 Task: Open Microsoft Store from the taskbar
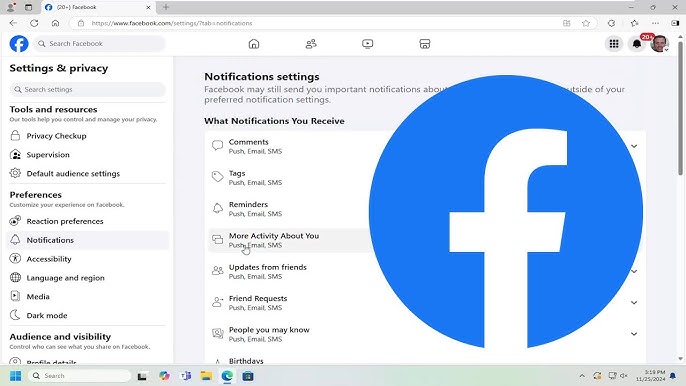[x=248, y=376]
